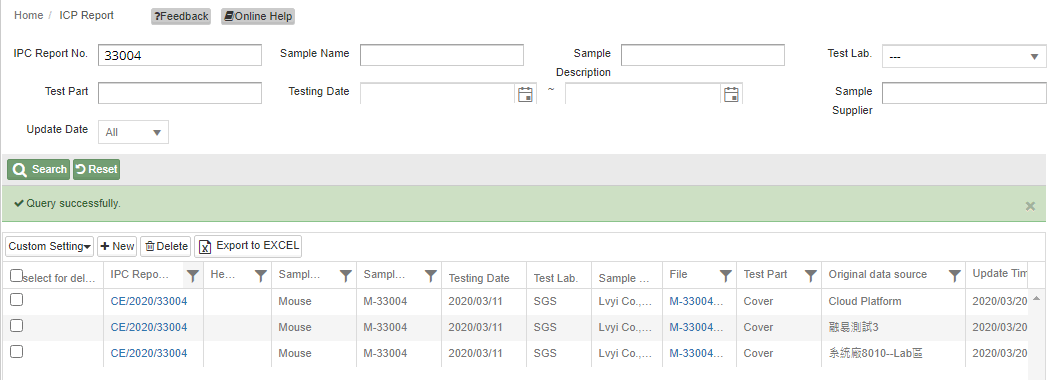Open the ICP Report breadcrumb
1047x380 pixels.
point(87,15)
